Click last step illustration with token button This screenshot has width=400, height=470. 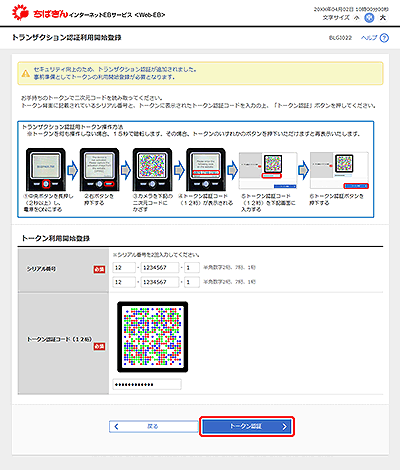(x=339, y=171)
